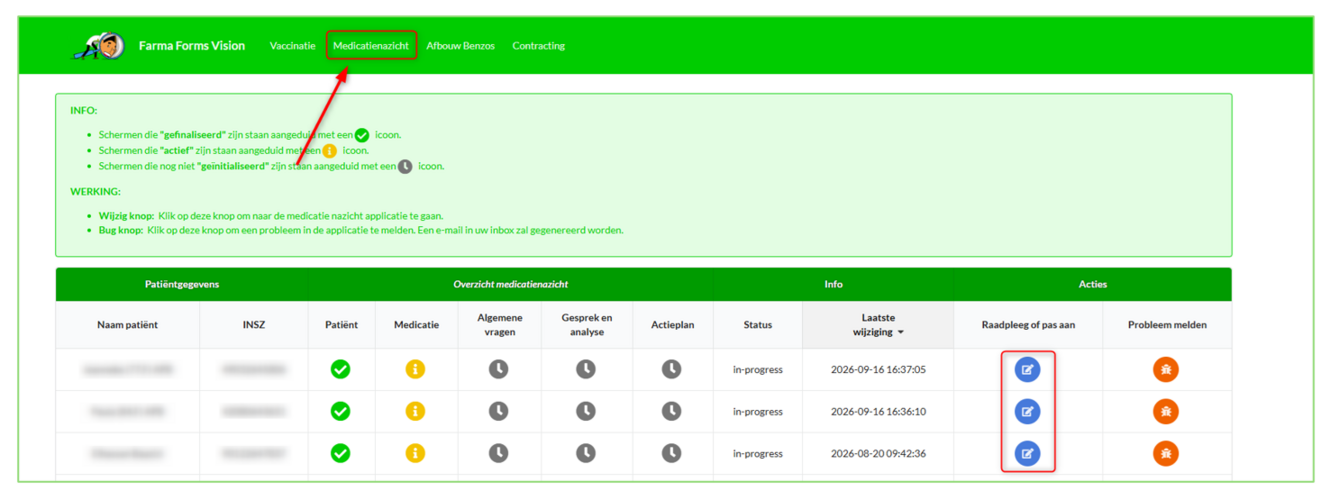The image size is (1330, 500).
Task: Click the Patiëntgegevens group header
Action: click(x=182, y=284)
